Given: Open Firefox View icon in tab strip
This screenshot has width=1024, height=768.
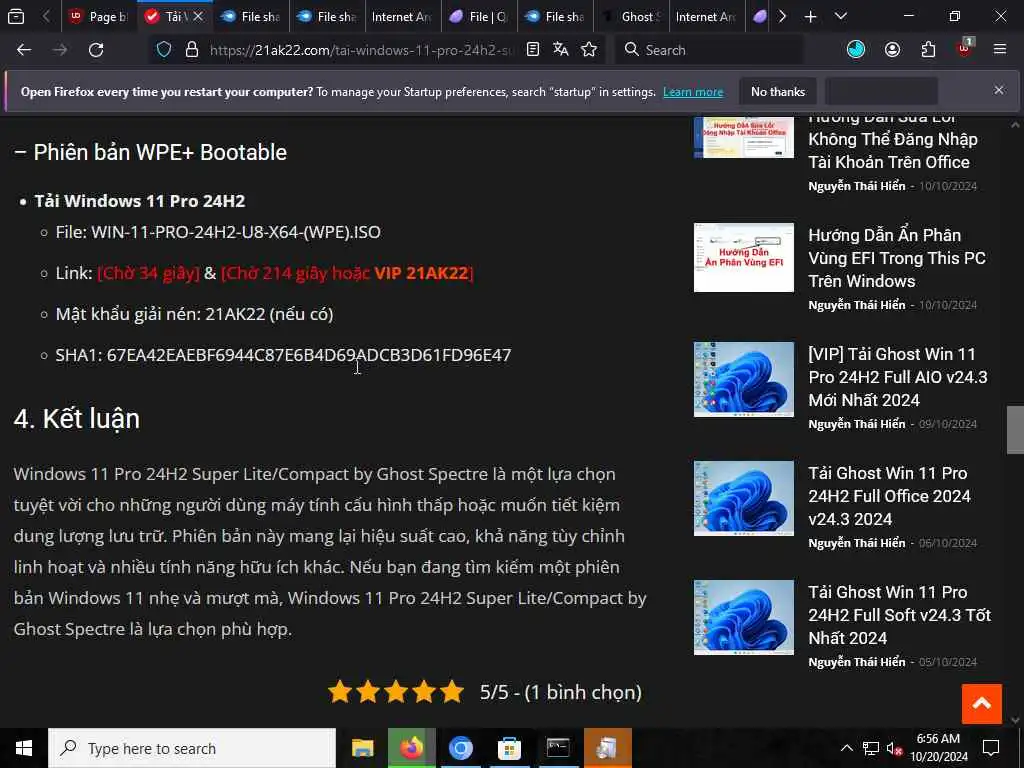Looking at the screenshot, I should 16,17.
